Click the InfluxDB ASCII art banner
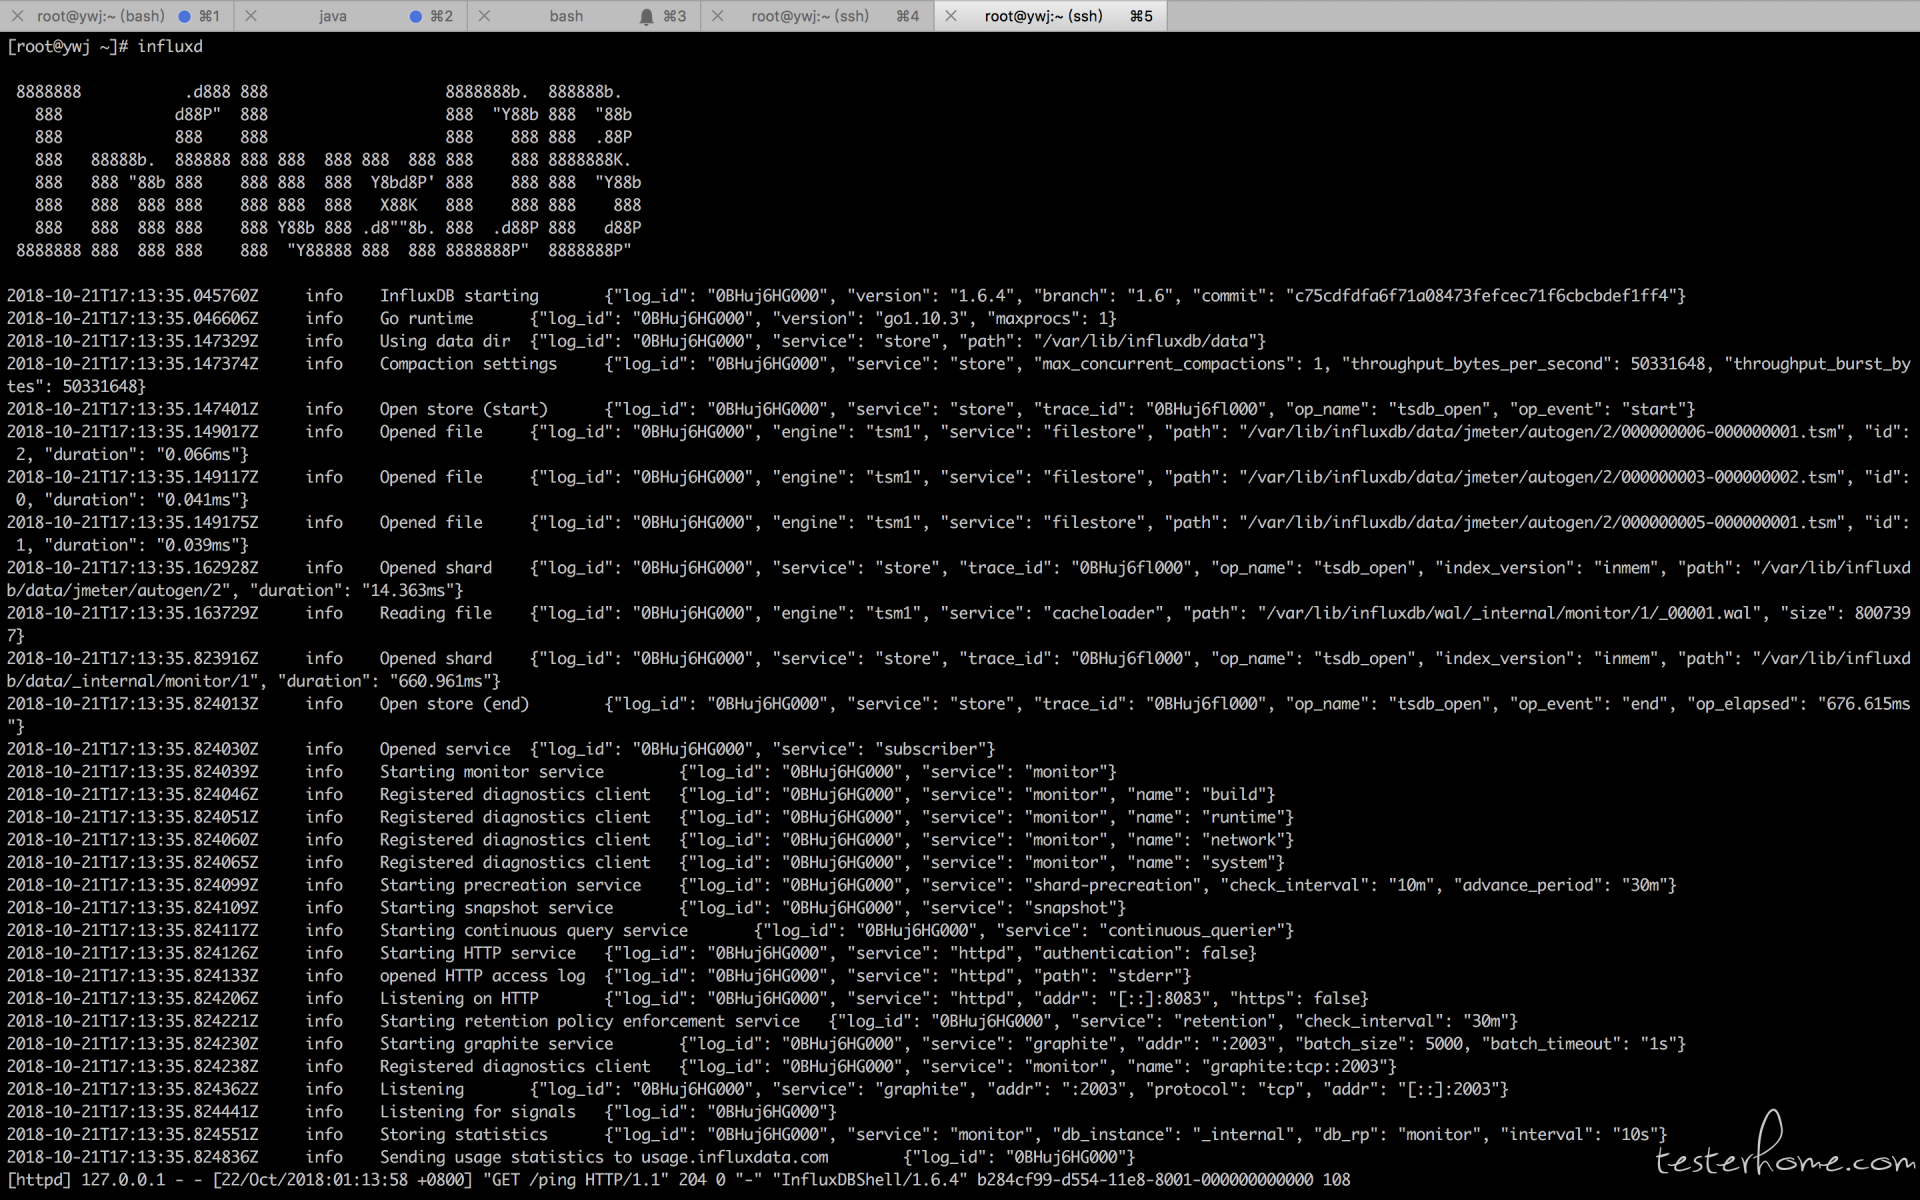This screenshot has height=1200, width=1920. [x=328, y=171]
